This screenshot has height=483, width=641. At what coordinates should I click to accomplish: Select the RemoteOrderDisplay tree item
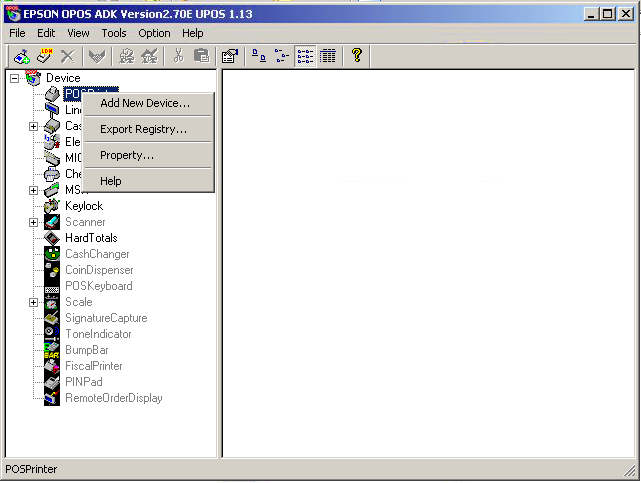(x=113, y=398)
